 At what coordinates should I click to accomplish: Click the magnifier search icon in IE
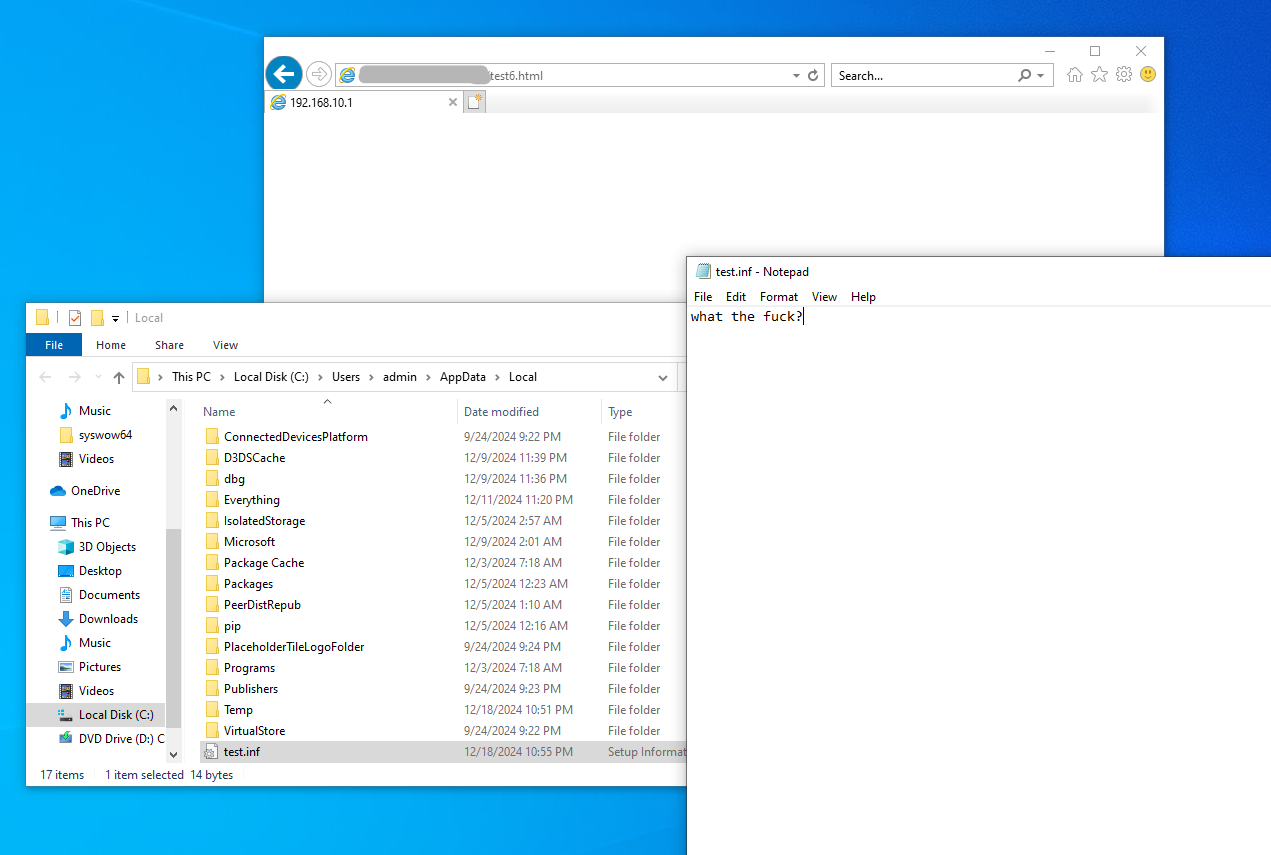tap(1024, 75)
